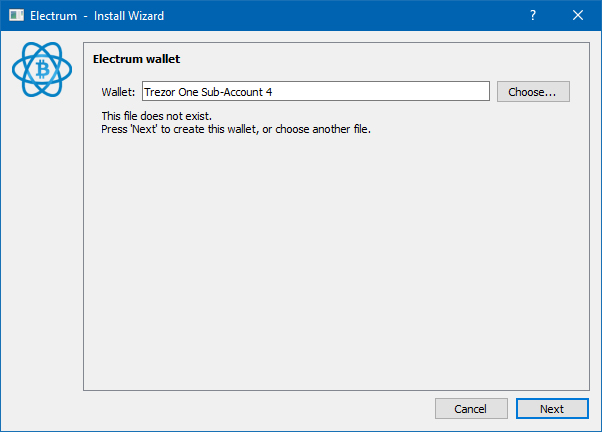Click the "Trezor One Sub-Account 4" wallet name text

click(208, 92)
